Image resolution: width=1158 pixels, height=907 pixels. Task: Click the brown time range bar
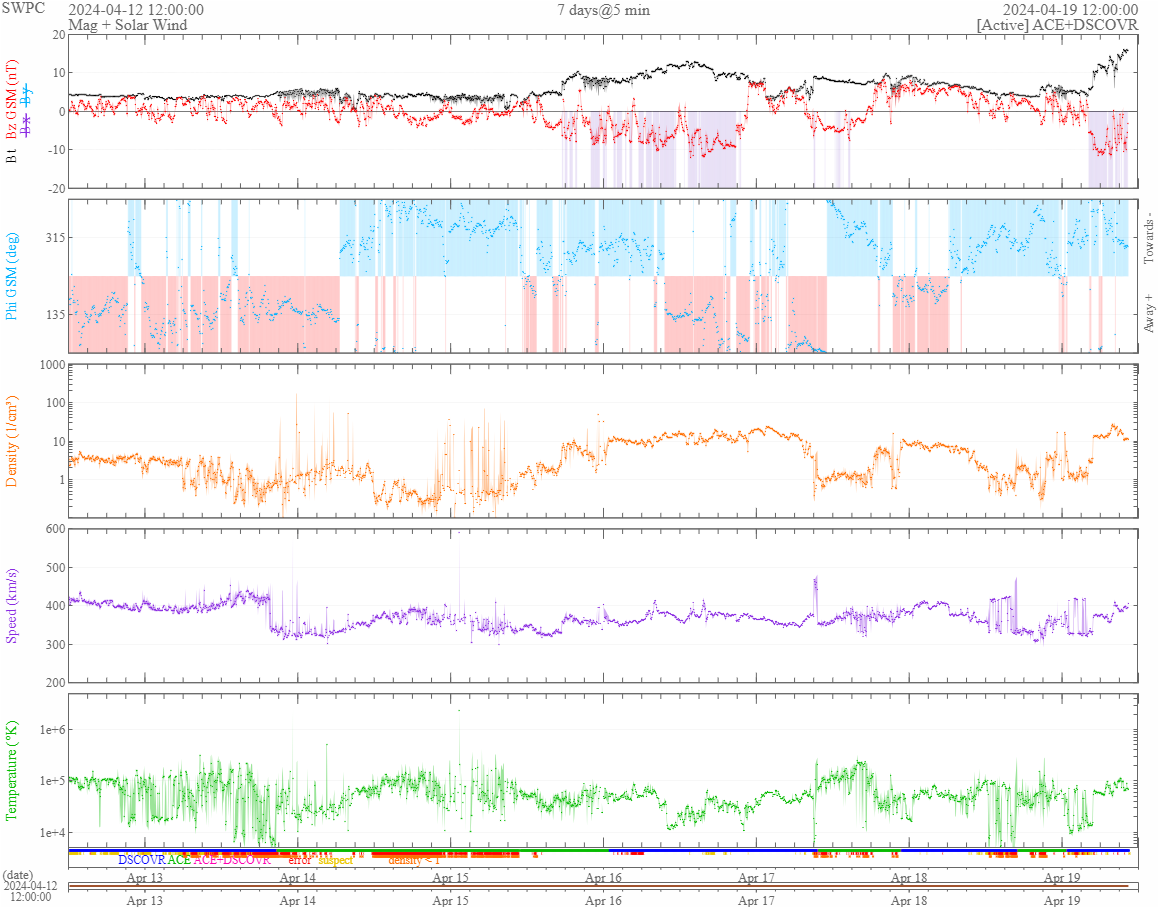(598, 886)
